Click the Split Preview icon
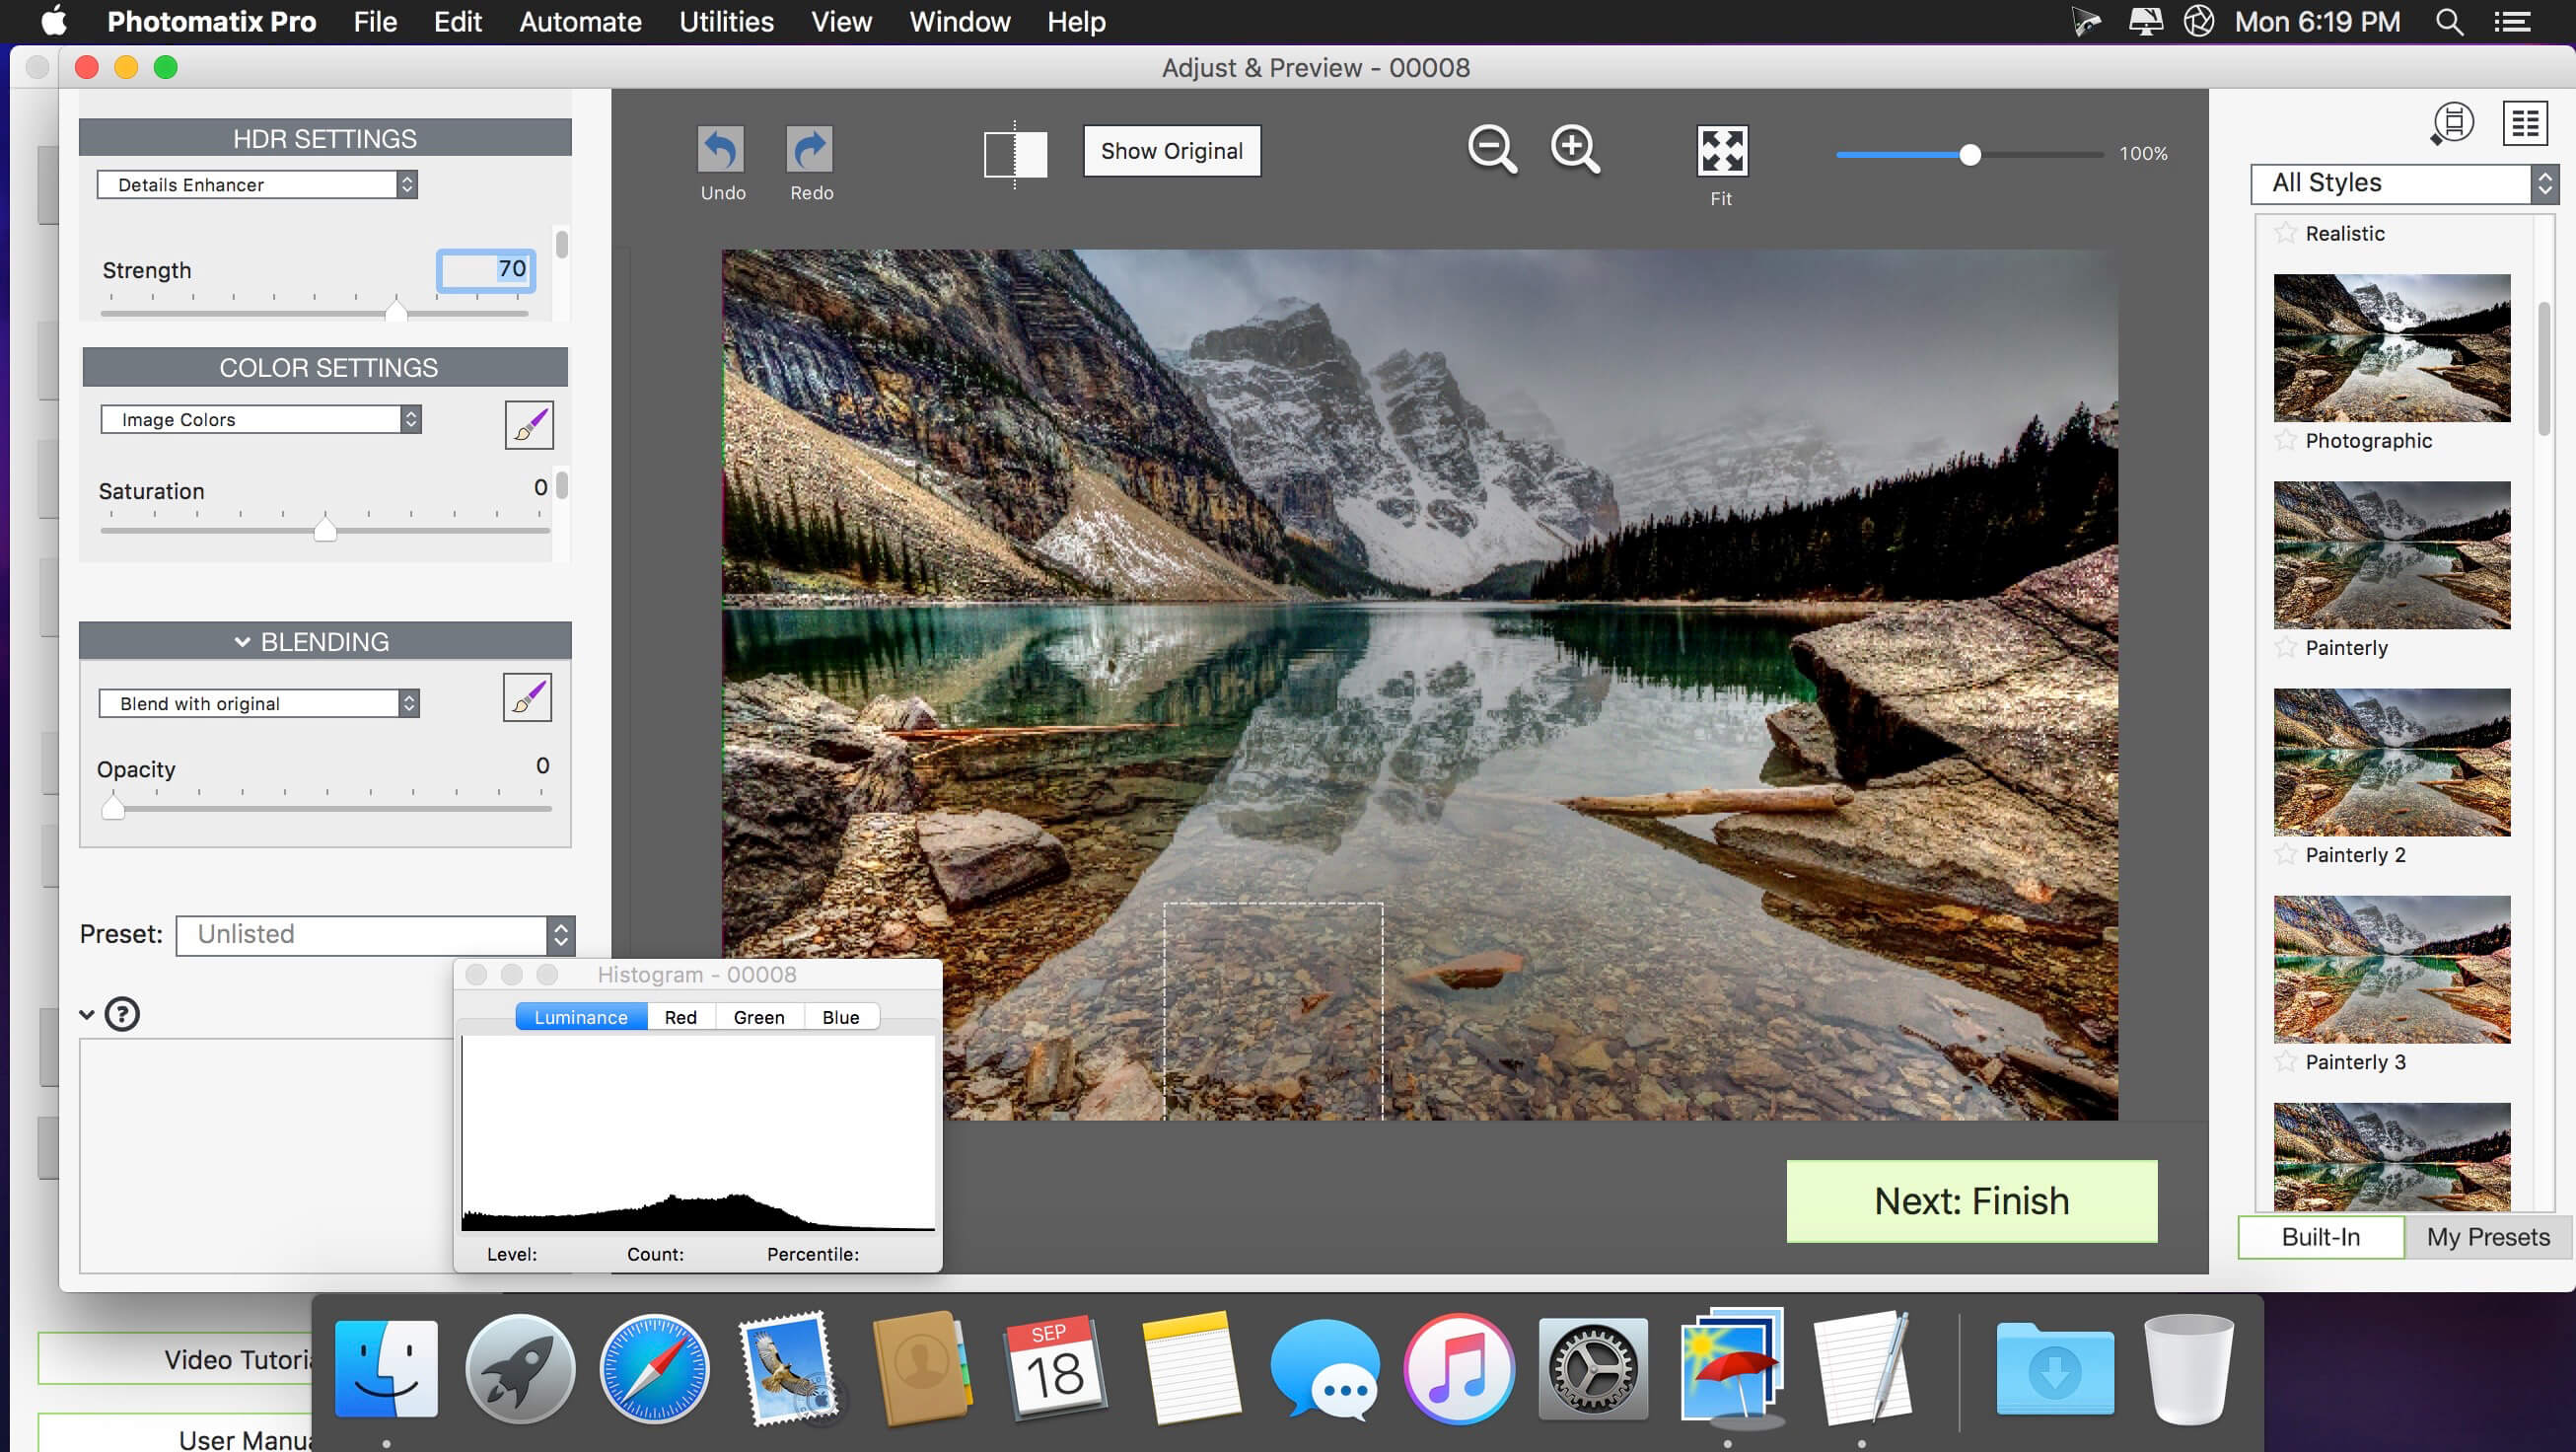Image resolution: width=2576 pixels, height=1452 pixels. 1014,150
